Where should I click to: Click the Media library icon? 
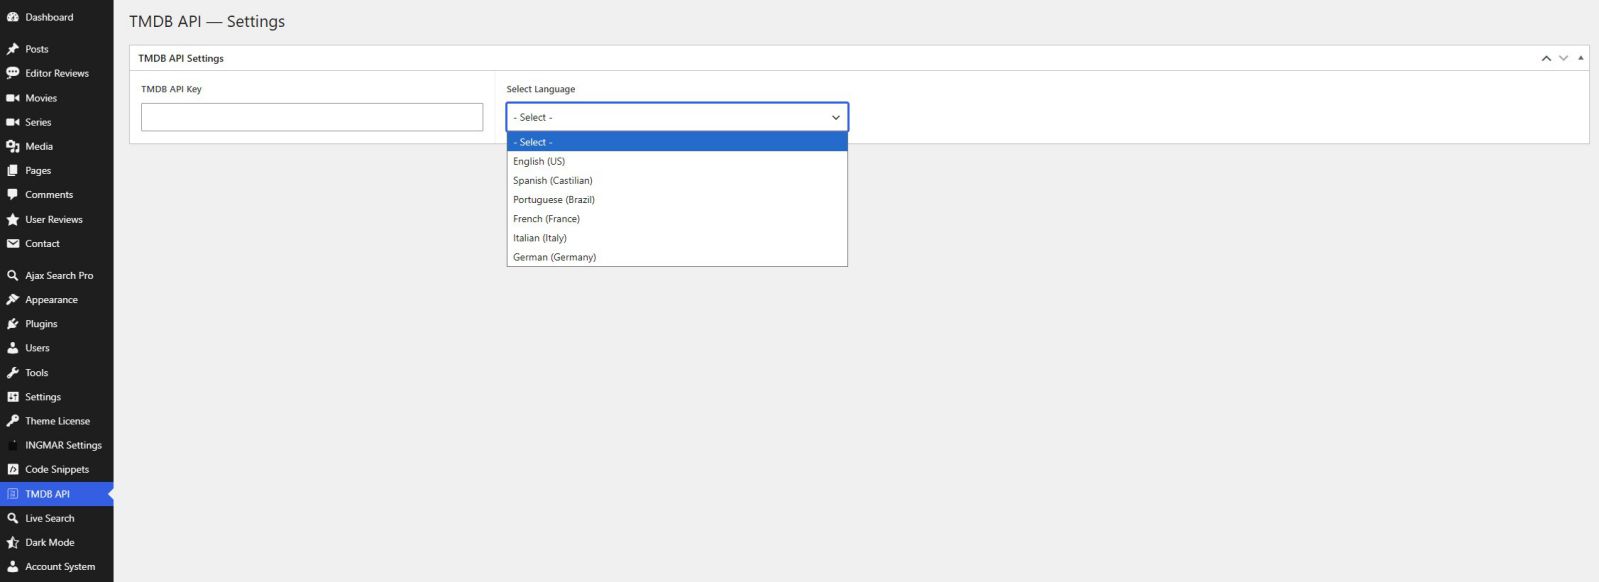tap(13, 146)
